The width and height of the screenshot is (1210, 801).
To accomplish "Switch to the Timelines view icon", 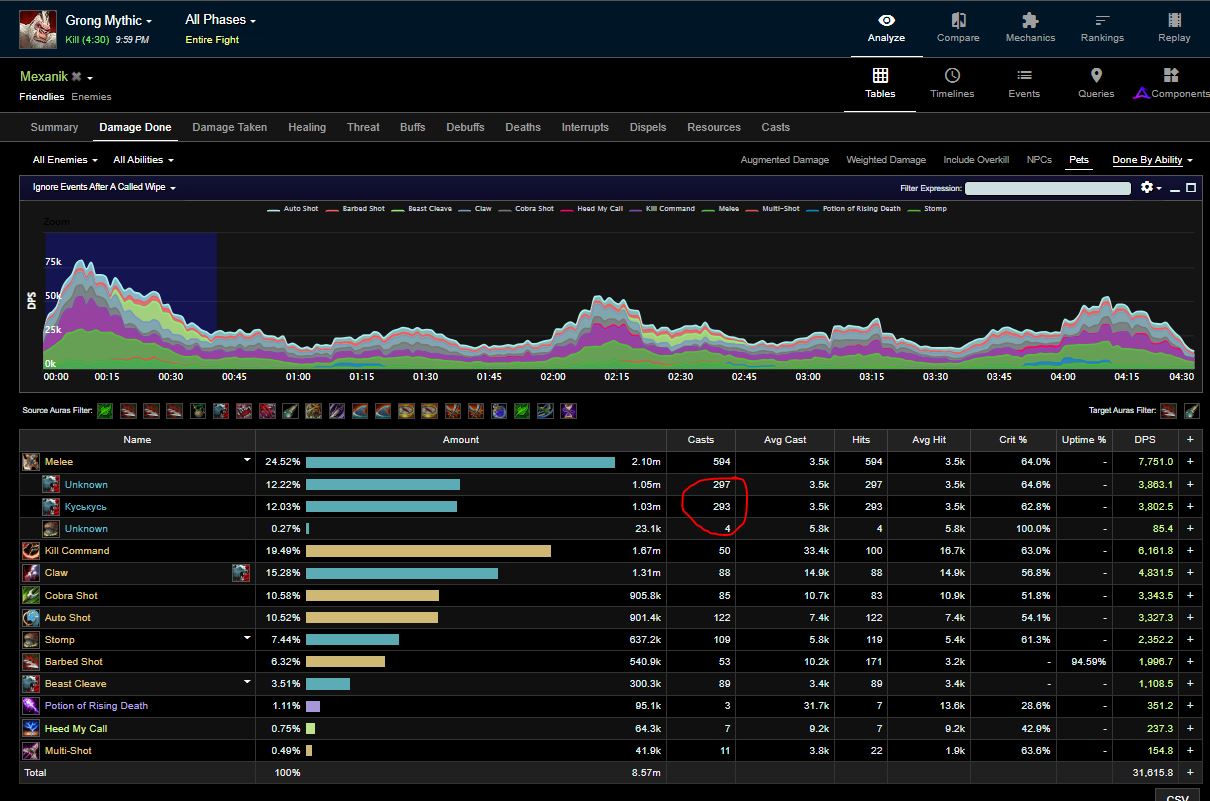I will [x=952, y=76].
